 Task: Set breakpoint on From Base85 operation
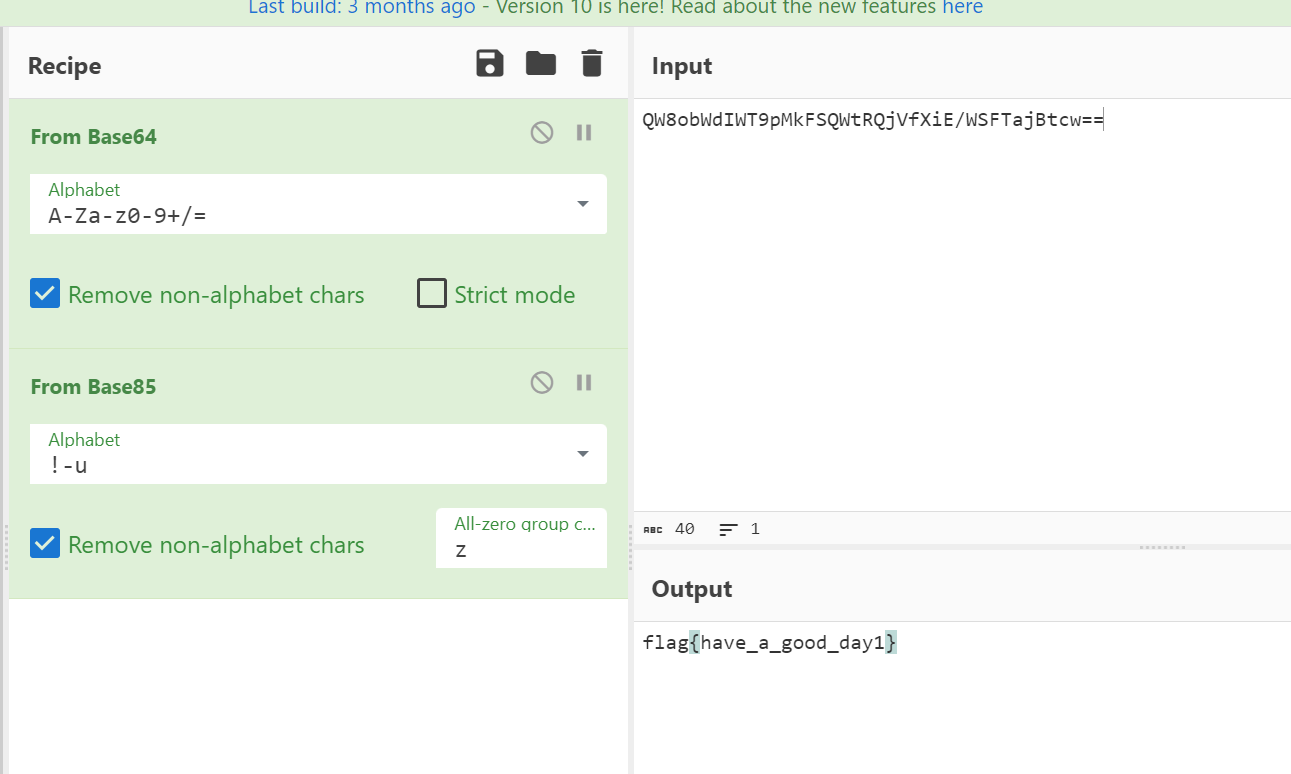tap(585, 382)
